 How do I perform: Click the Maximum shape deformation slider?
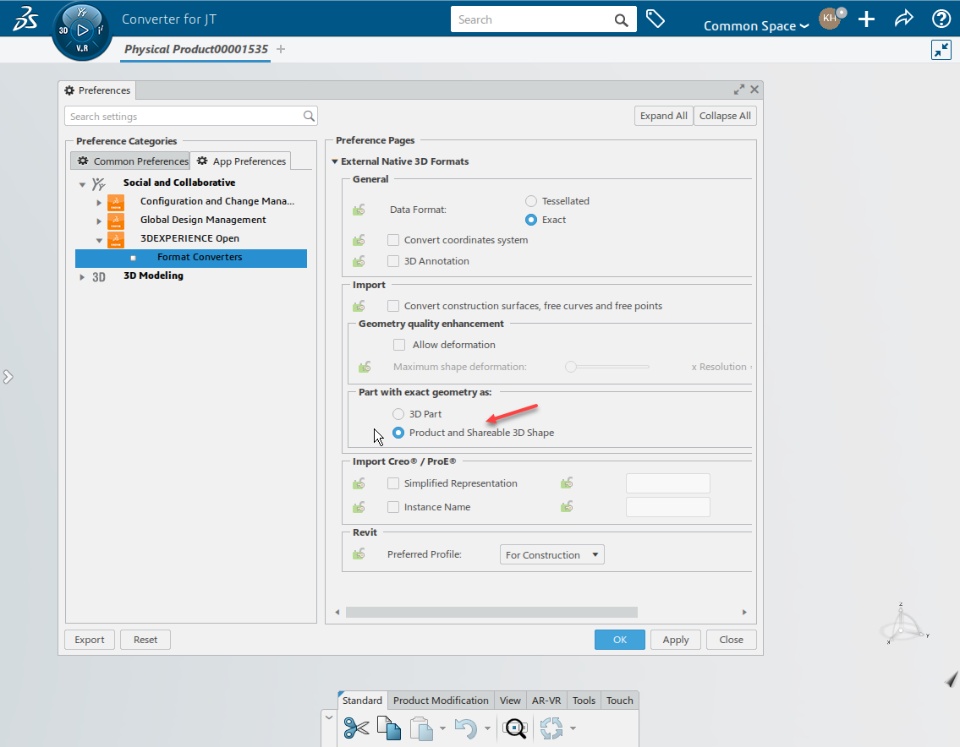(607, 367)
